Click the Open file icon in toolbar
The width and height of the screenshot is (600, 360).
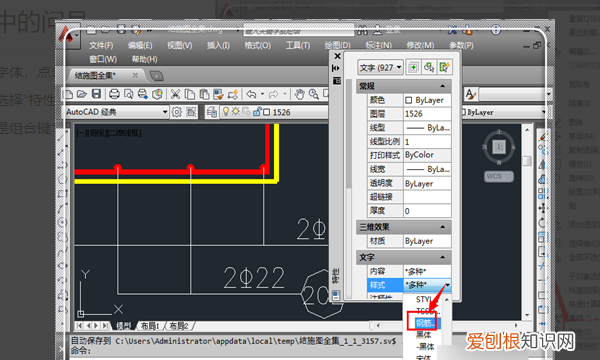[x=82, y=94]
